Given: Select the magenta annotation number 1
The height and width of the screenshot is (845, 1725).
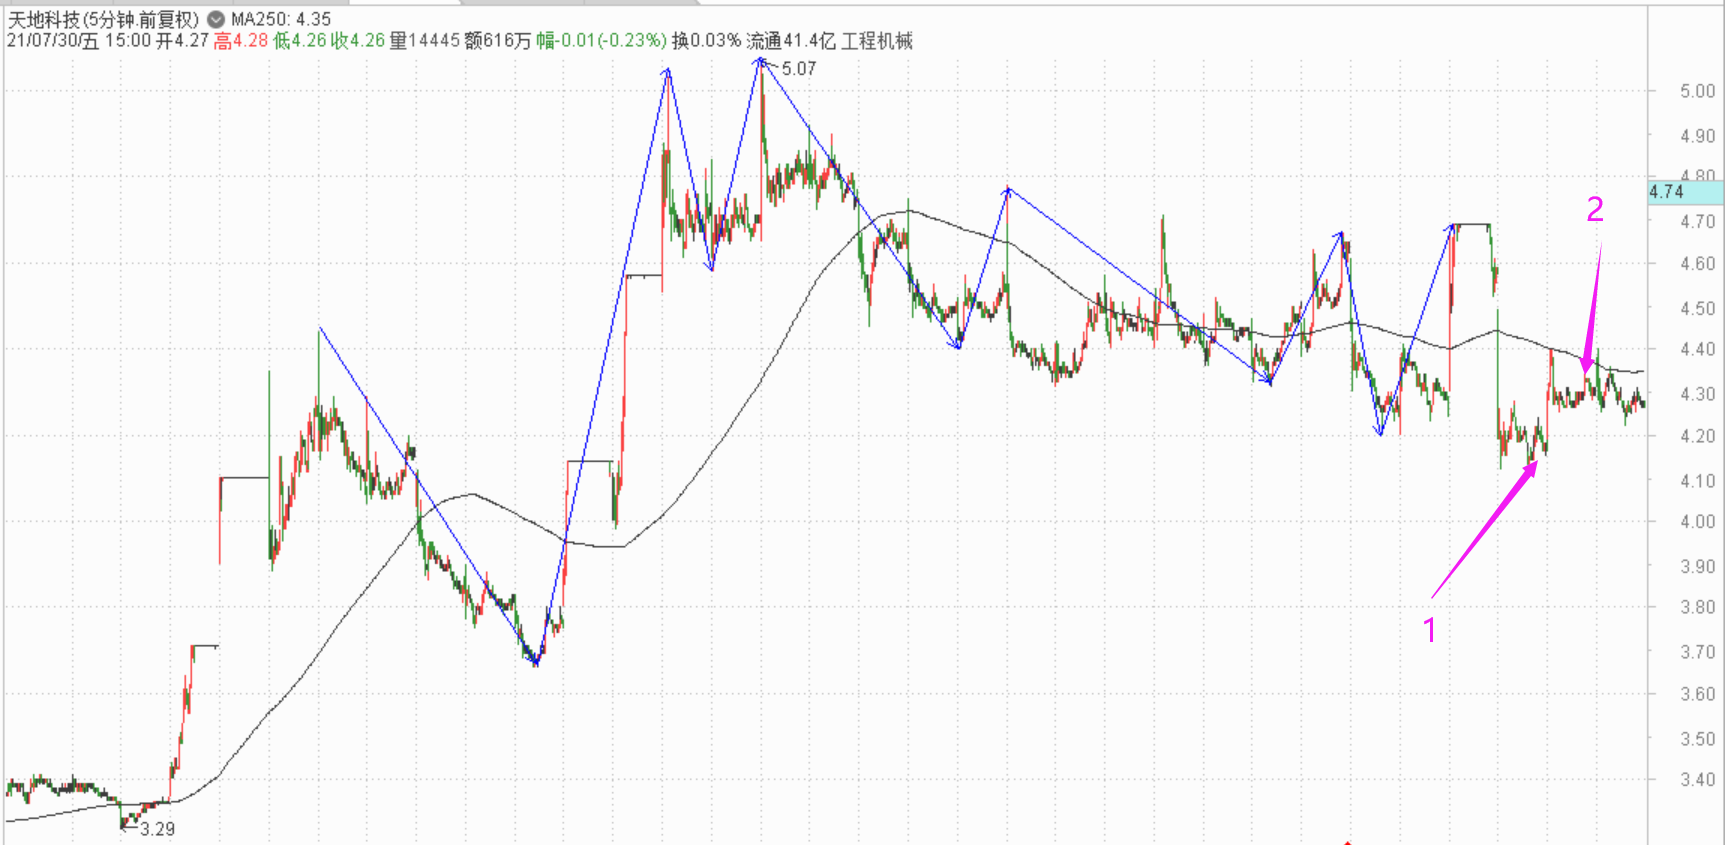Looking at the screenshot, I should [1430, 630].
